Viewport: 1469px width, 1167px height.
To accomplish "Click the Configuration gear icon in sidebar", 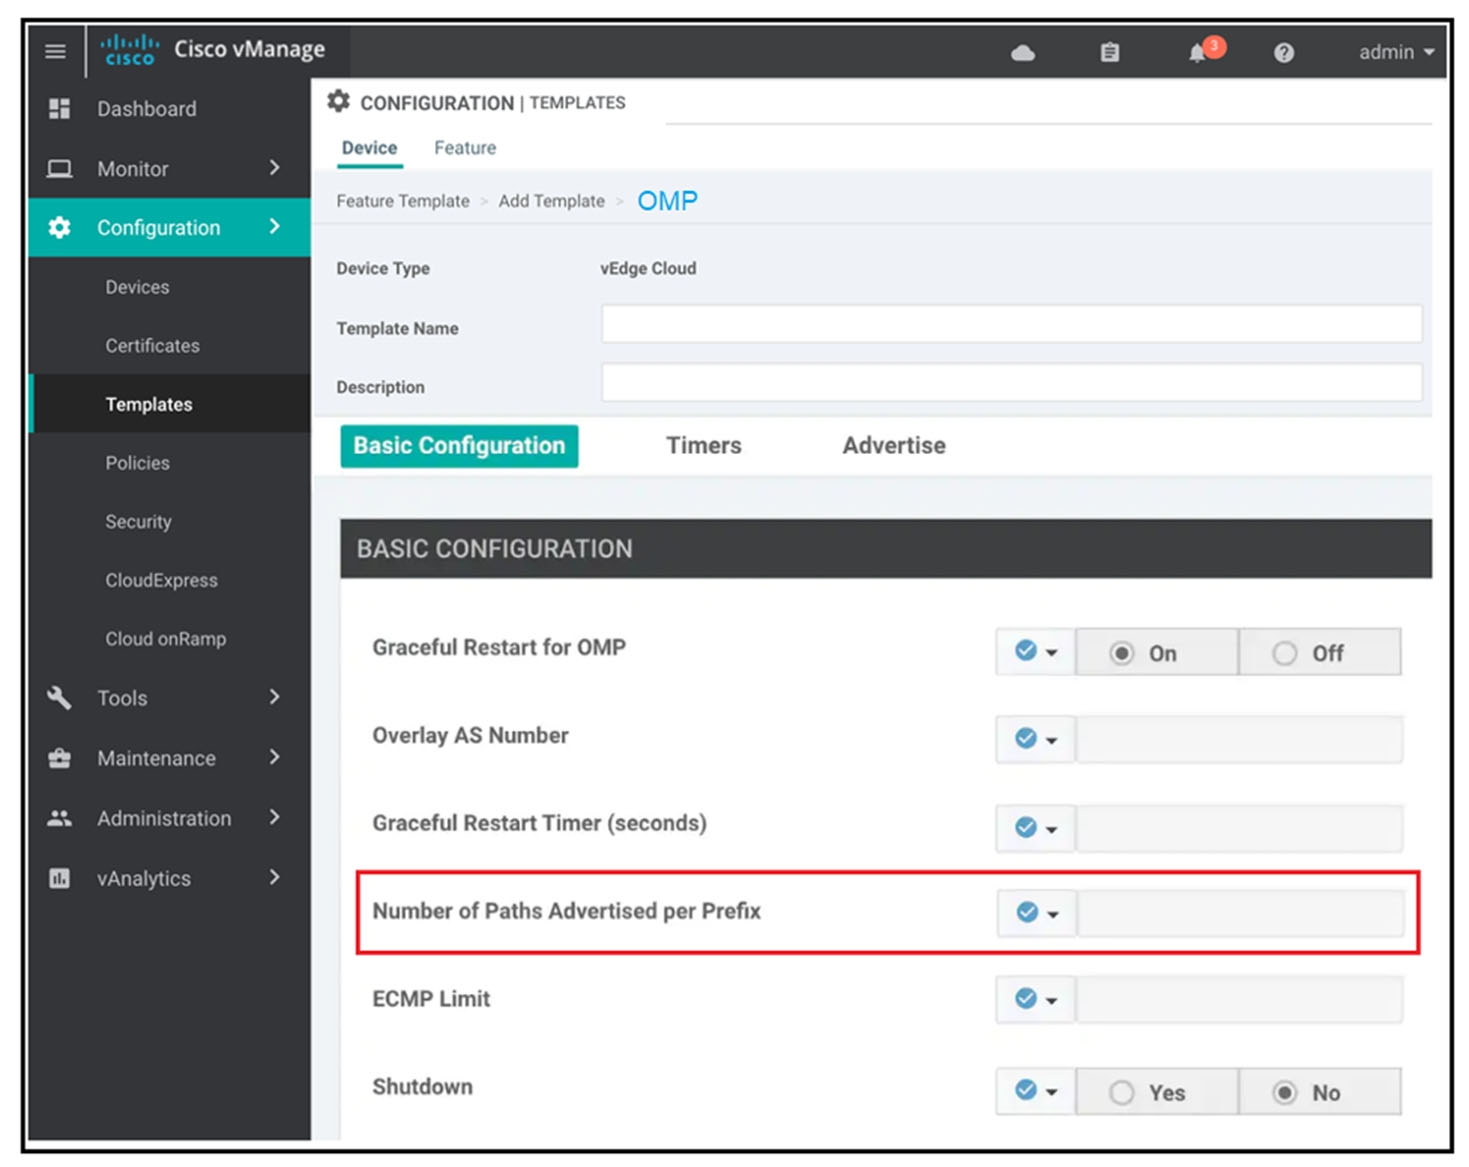I will point(60,228).
